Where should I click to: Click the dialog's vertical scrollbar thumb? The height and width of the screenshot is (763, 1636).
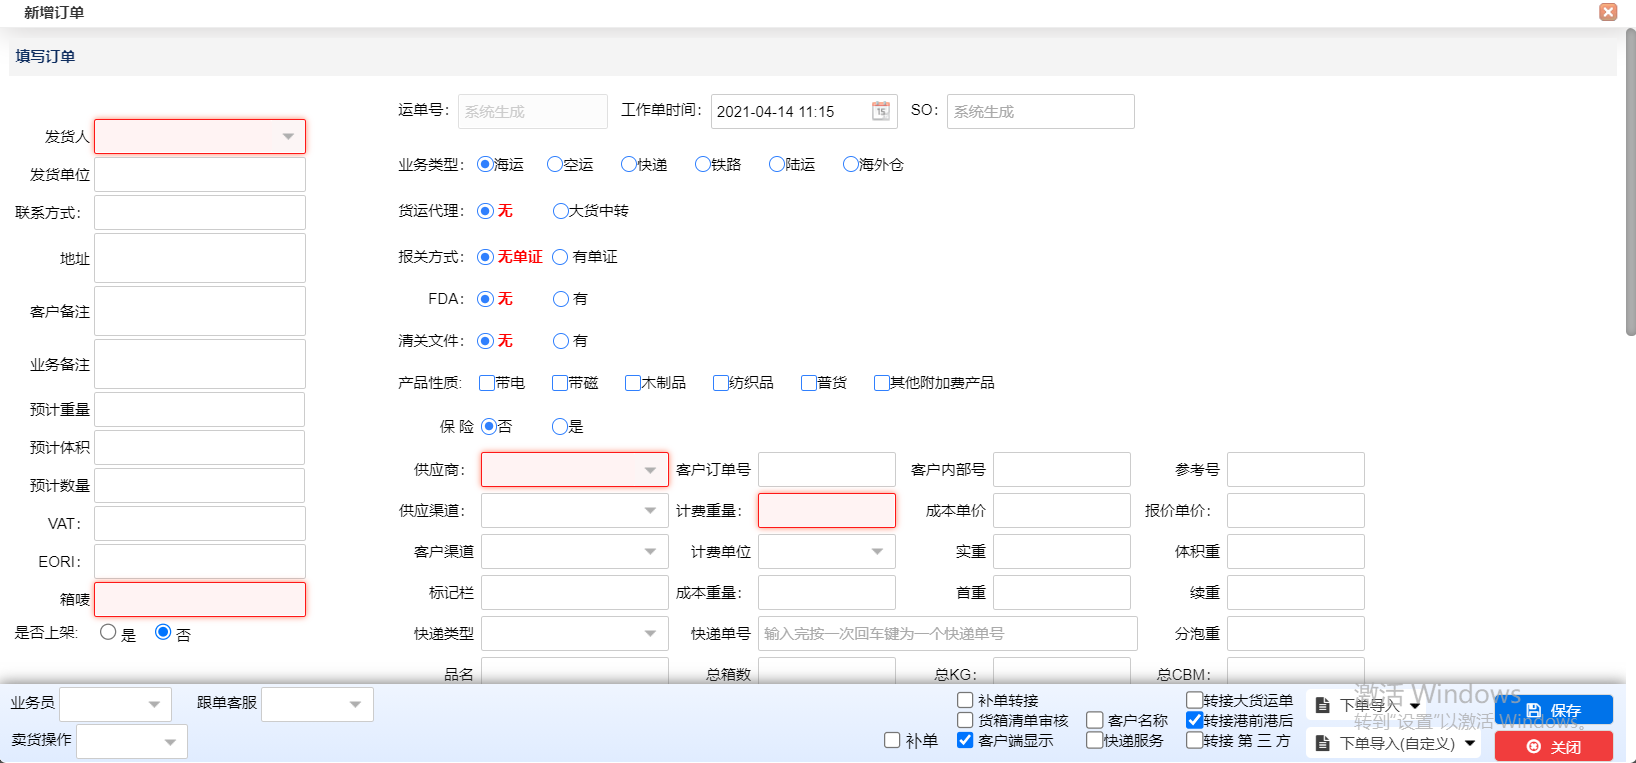click(x=1630, y=182)
